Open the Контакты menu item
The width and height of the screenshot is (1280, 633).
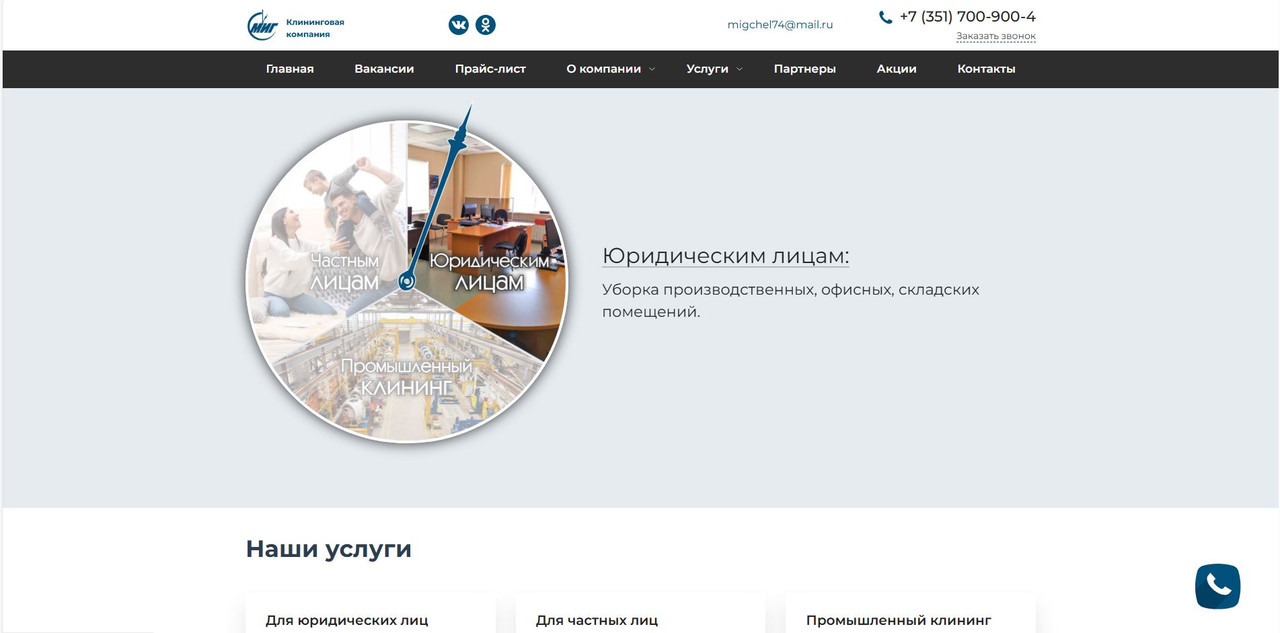(986, 69)
